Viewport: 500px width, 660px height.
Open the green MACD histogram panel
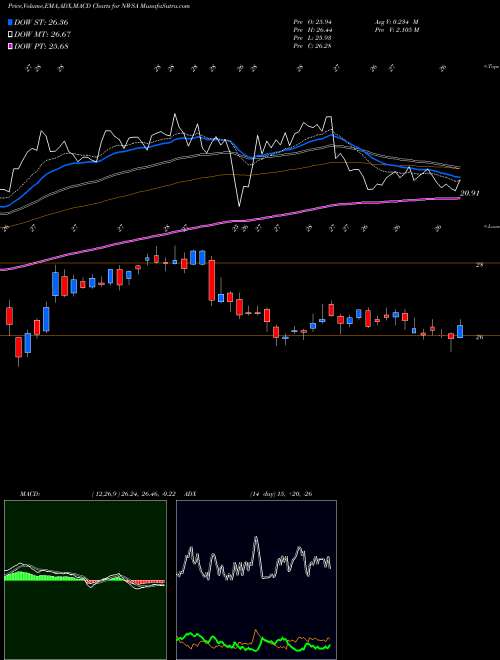click(x=85, y=580)
